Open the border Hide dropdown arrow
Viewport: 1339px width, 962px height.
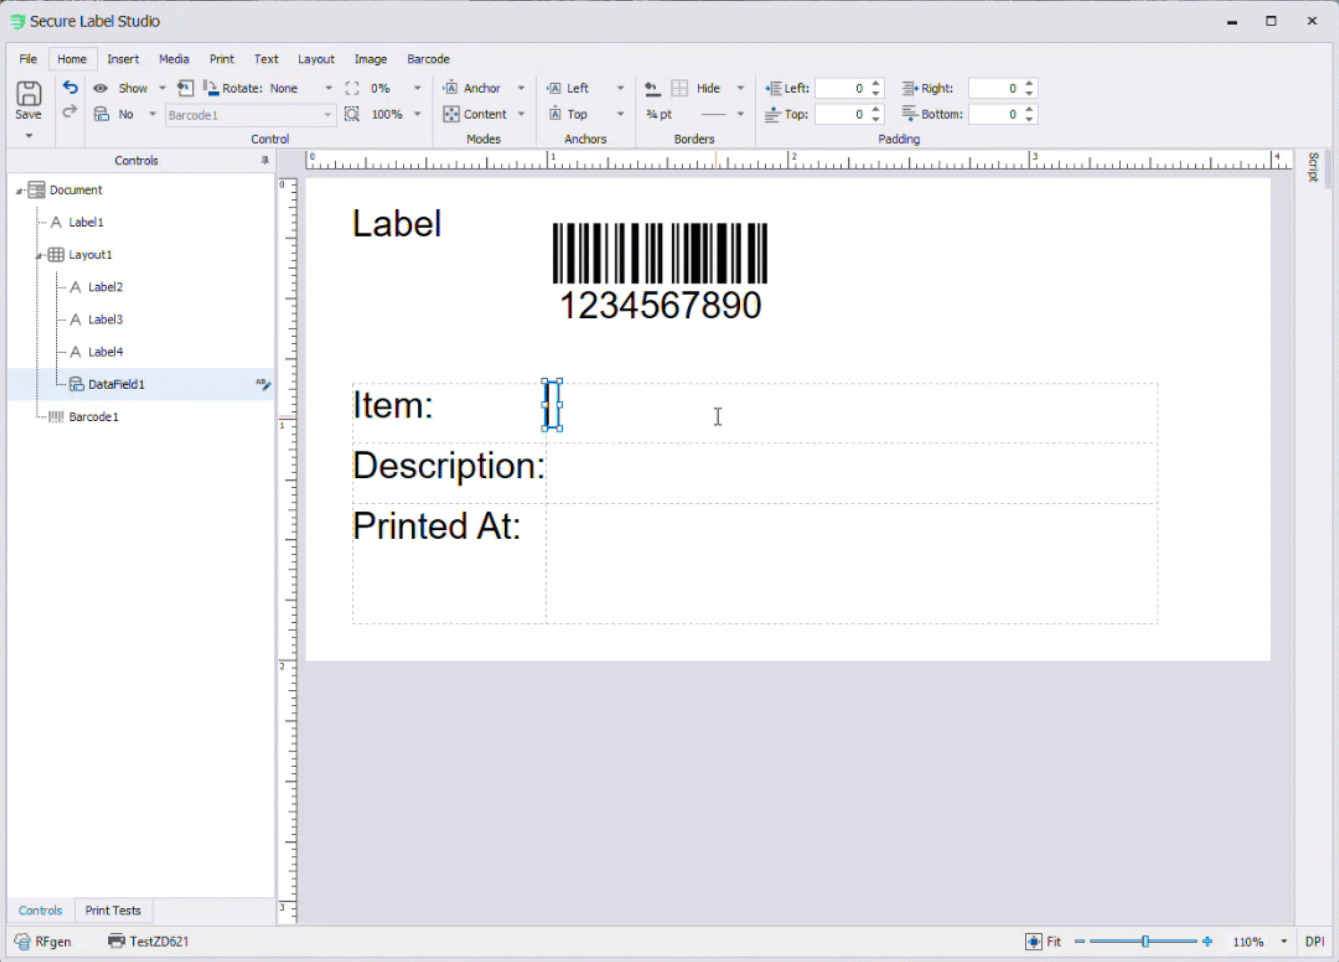pyautogui.click(x=740, y=88)
